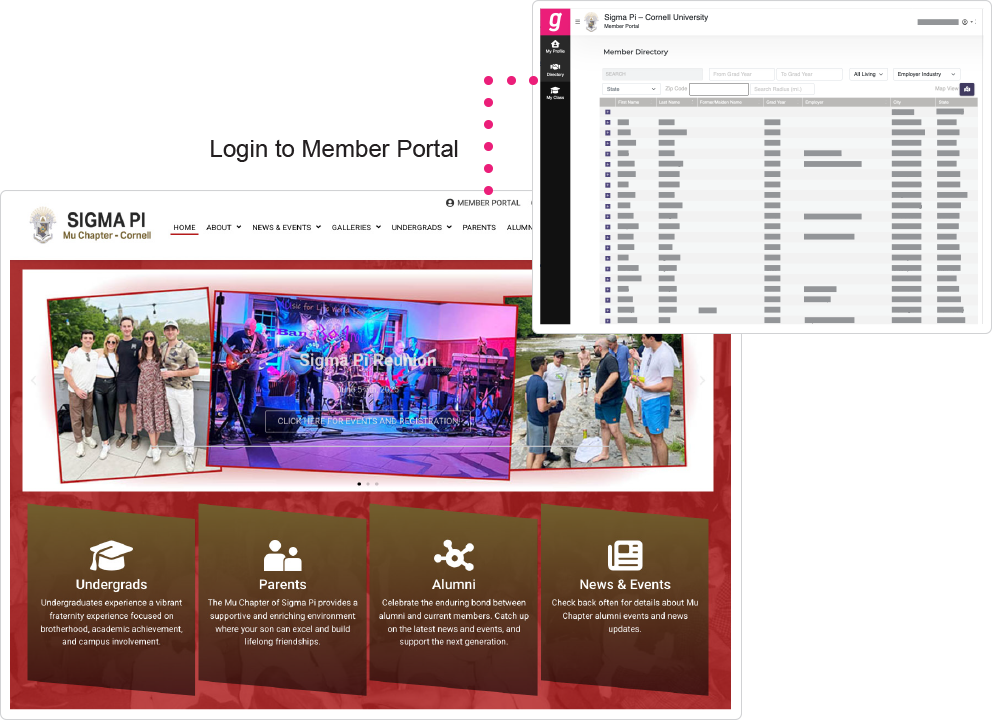
Task: Open the creek gathering photo slide
Action: (x=598, y=400)
